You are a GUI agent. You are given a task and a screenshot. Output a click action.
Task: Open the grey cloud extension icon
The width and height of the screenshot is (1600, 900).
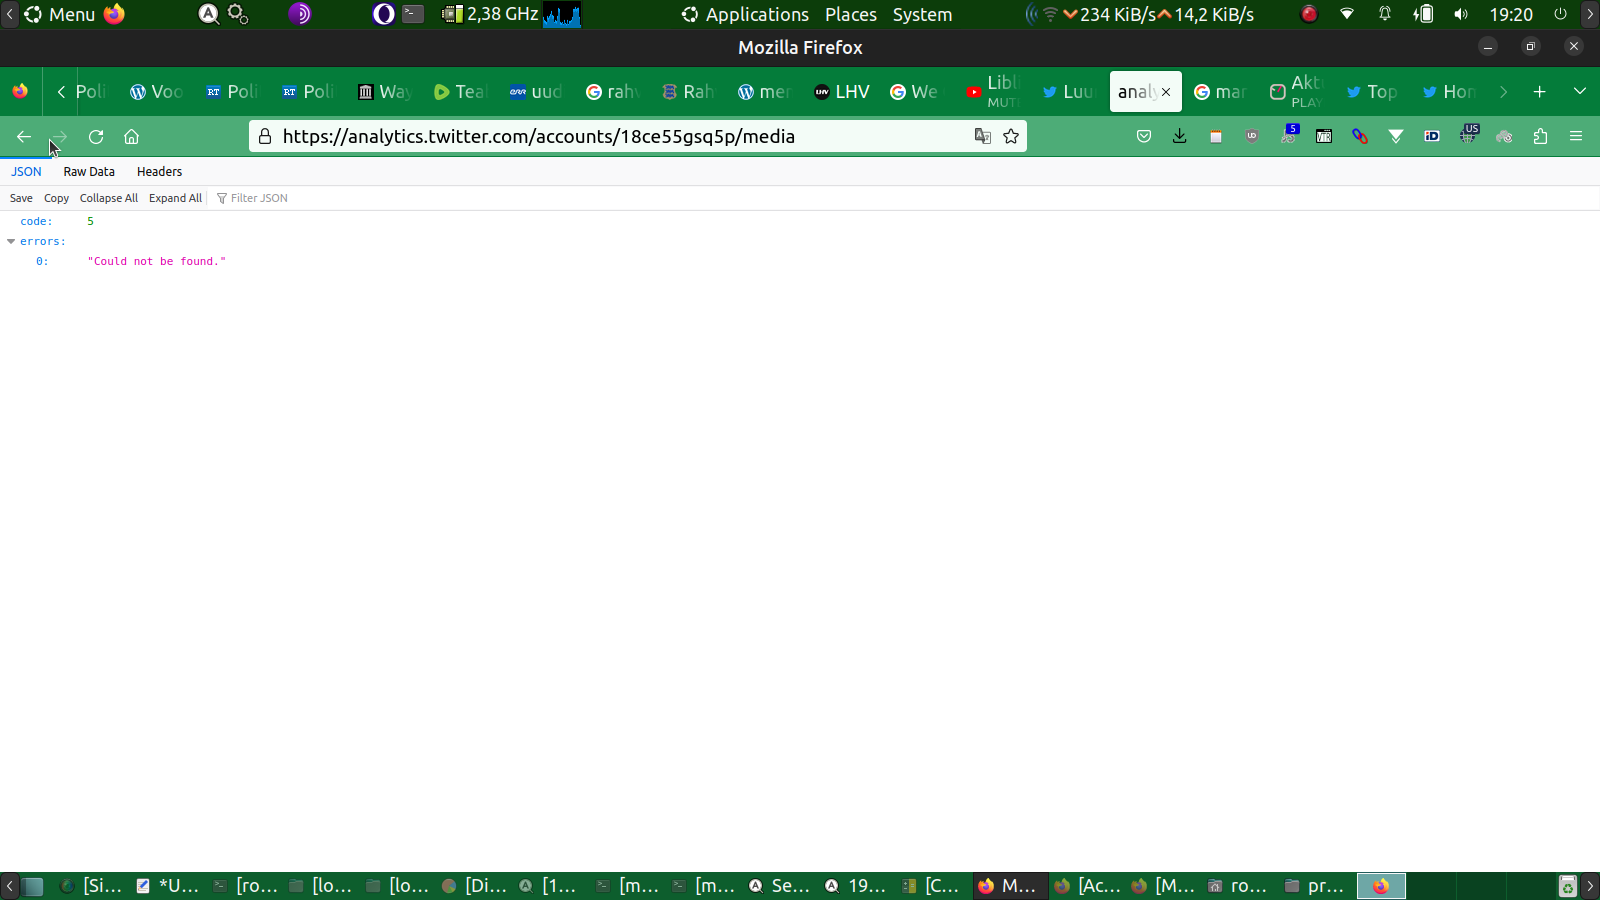(1504, 137)
